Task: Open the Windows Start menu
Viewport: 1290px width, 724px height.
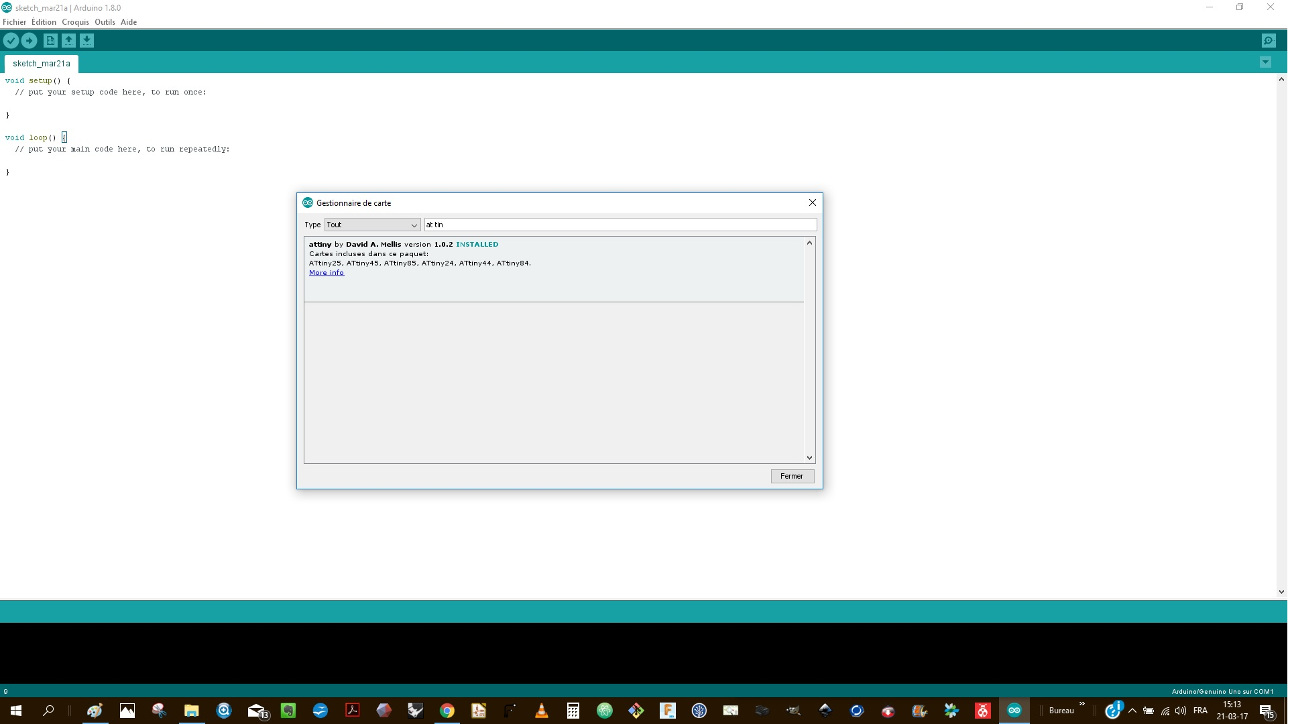Action: point(17,711)
